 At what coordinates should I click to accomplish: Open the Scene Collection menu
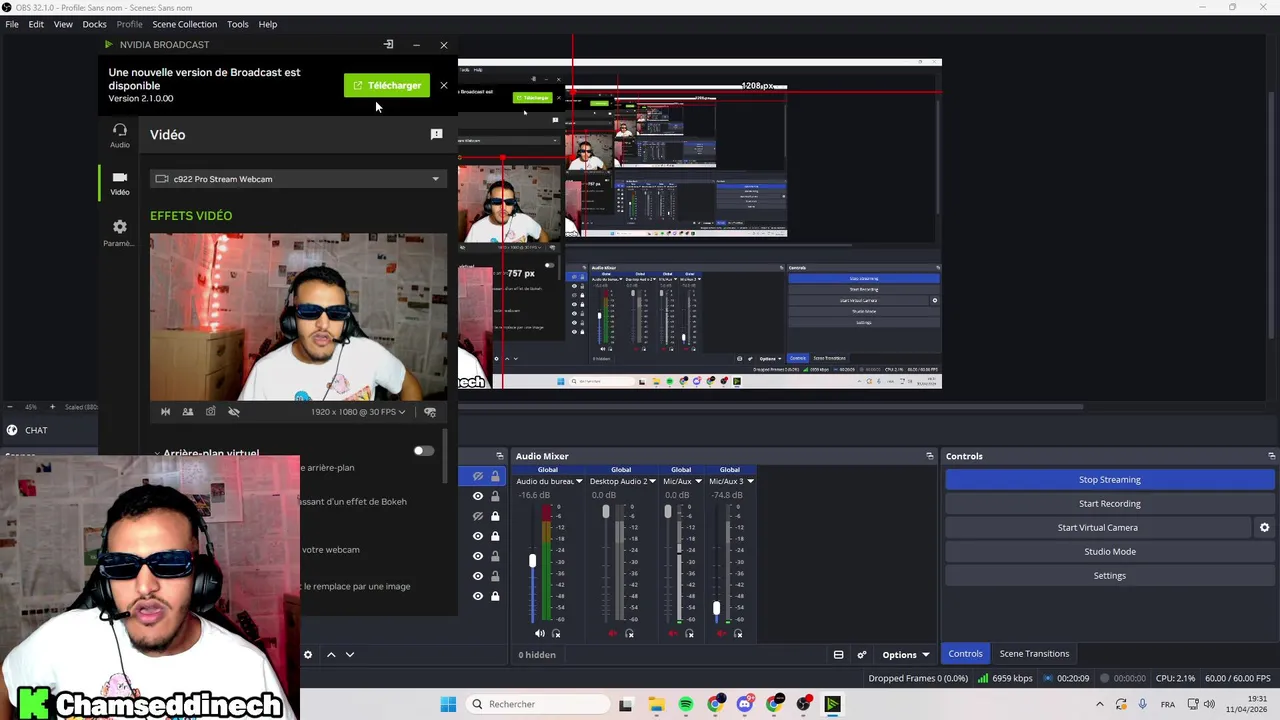184,24
